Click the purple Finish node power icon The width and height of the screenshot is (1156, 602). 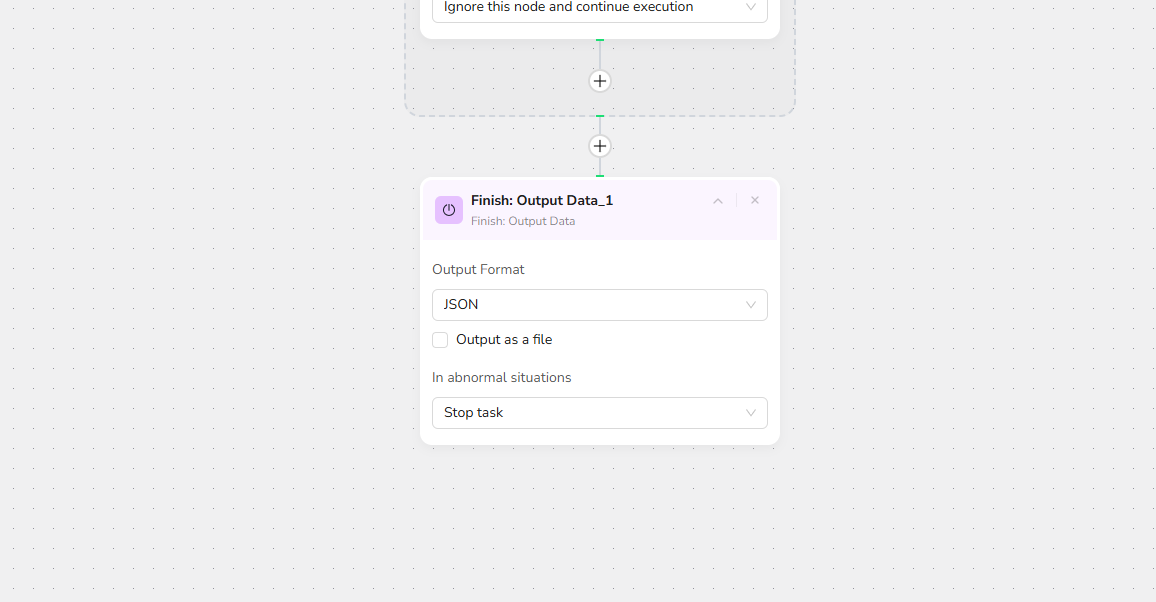coord(449,210)
